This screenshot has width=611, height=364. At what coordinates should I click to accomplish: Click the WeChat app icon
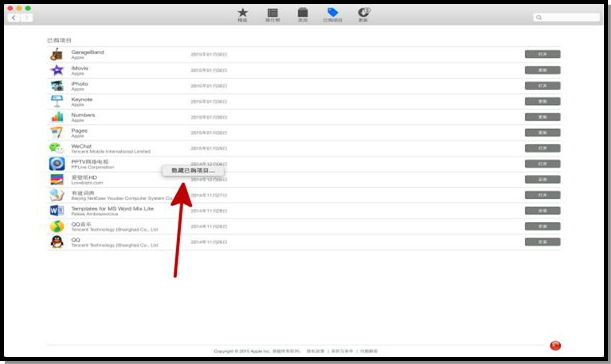(x=57, y=148)
